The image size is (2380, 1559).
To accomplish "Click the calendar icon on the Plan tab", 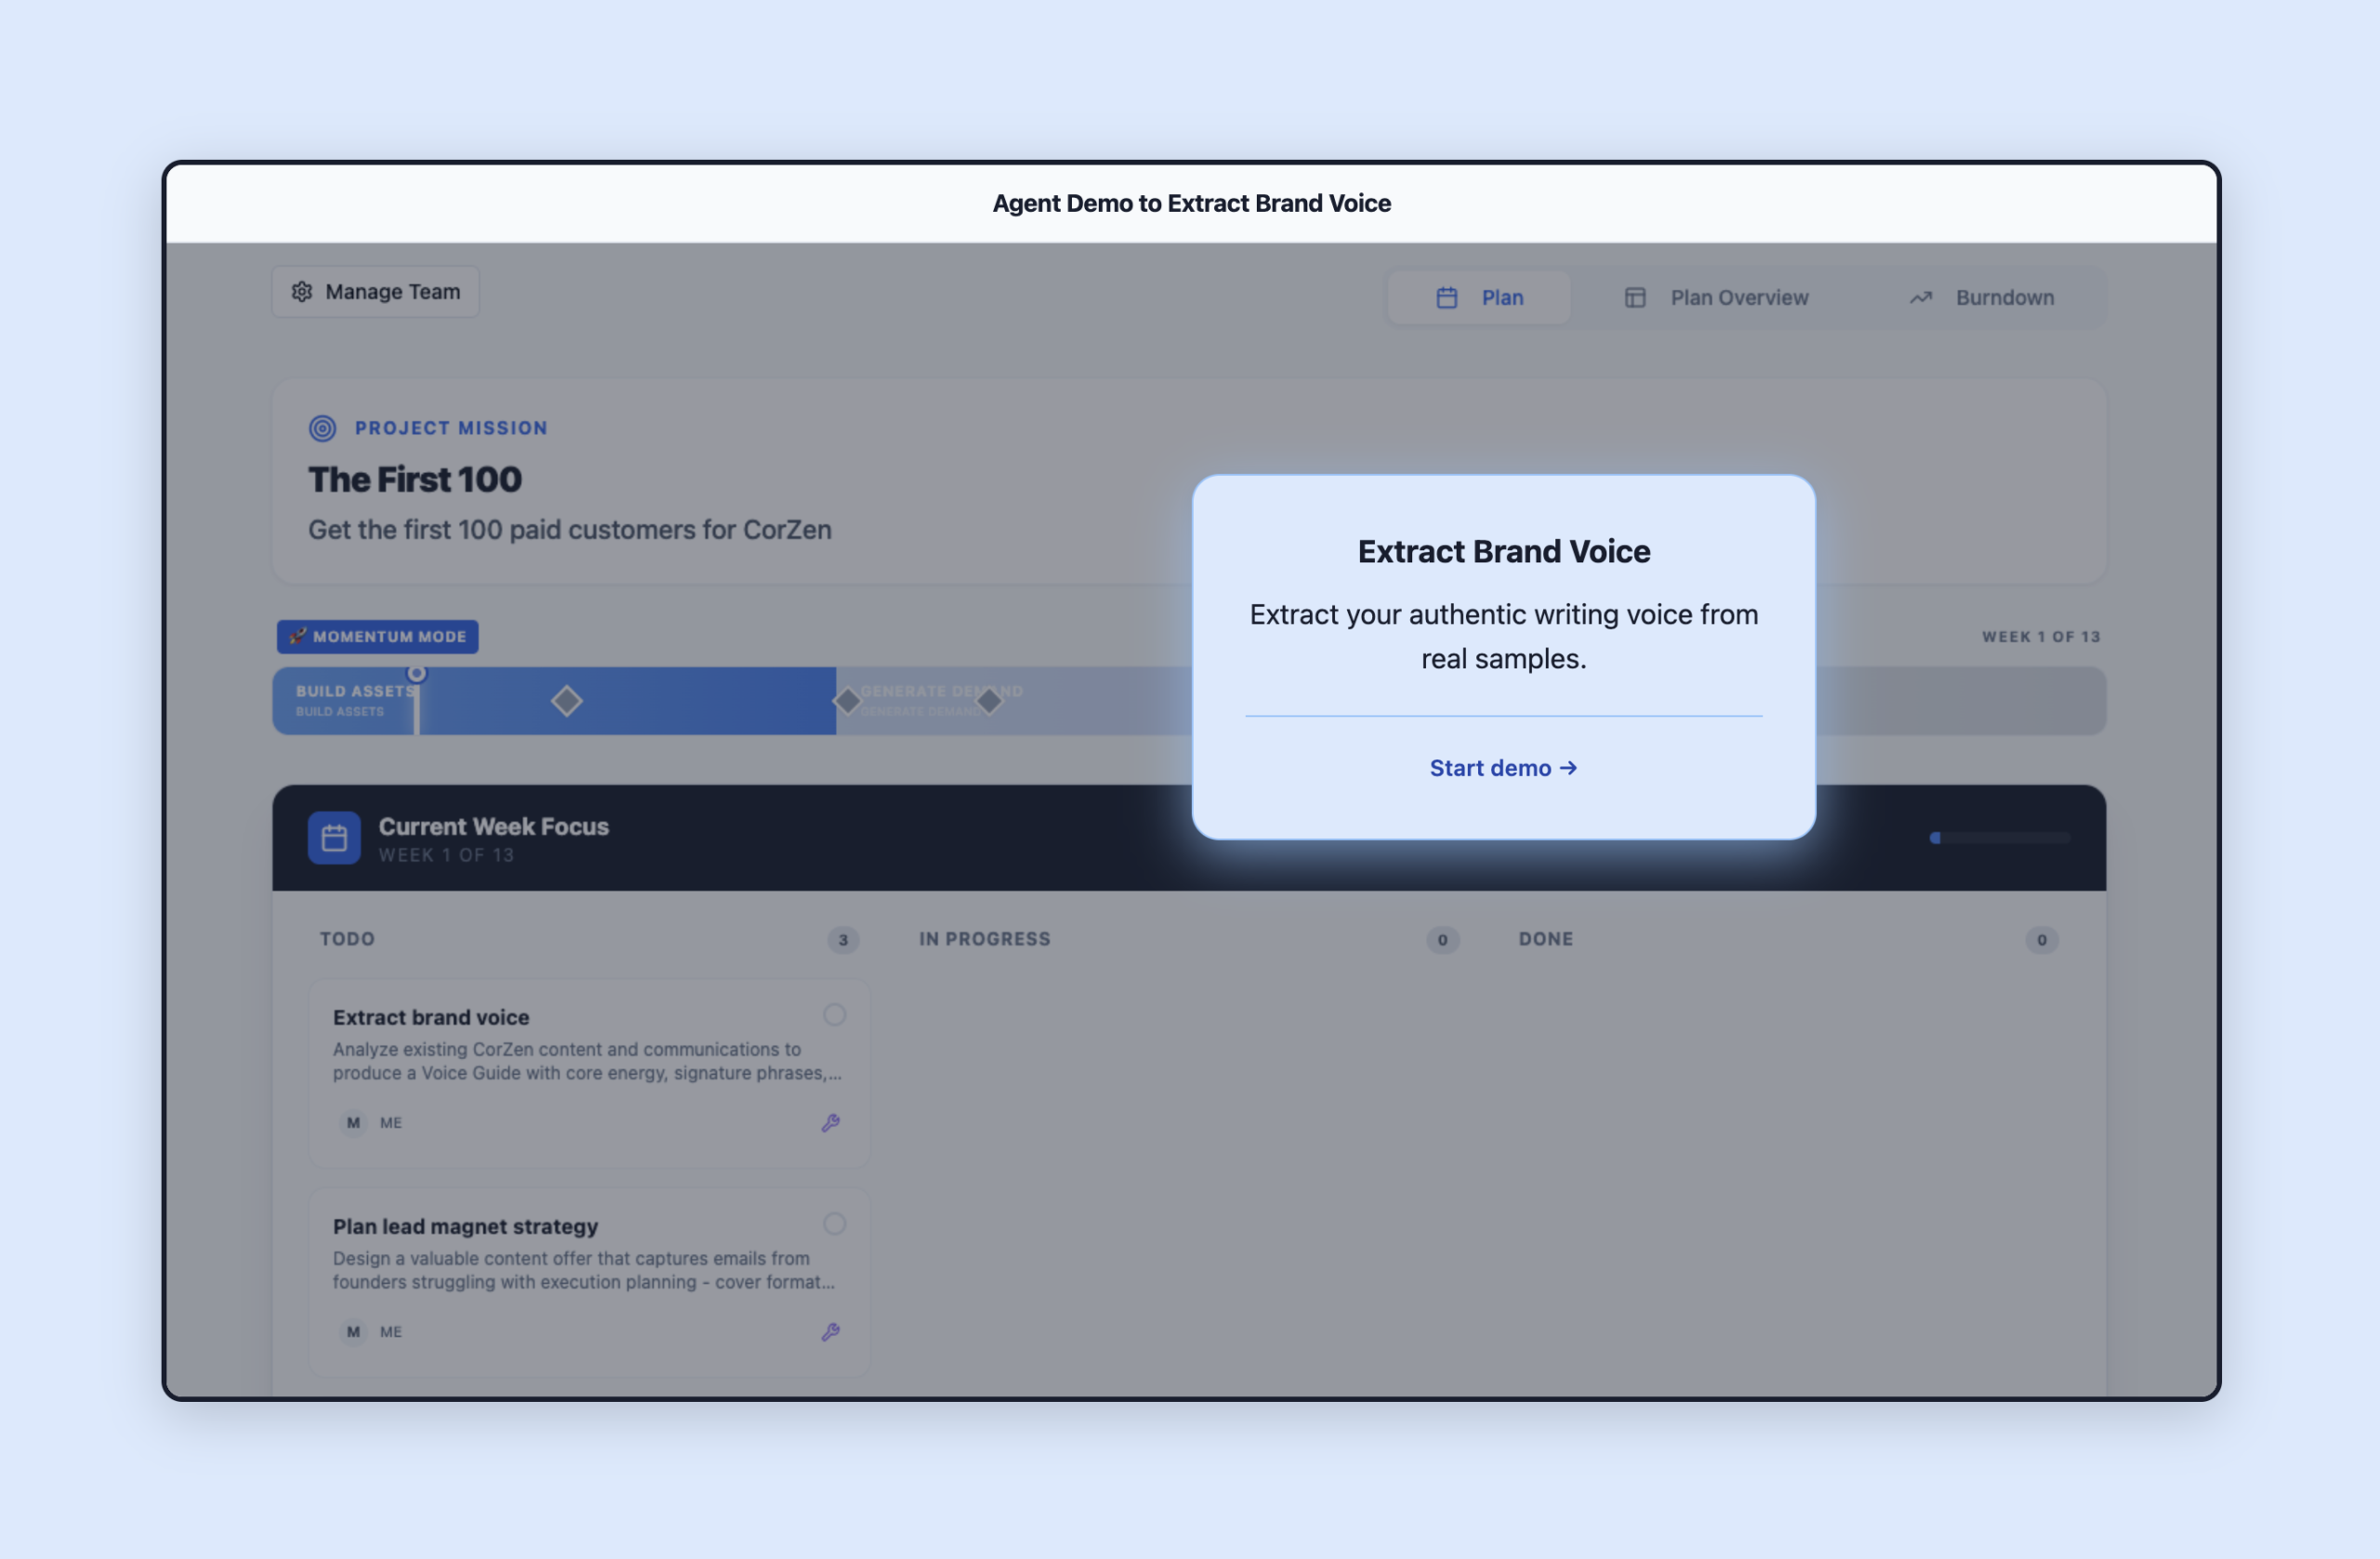I will 1447,297.
